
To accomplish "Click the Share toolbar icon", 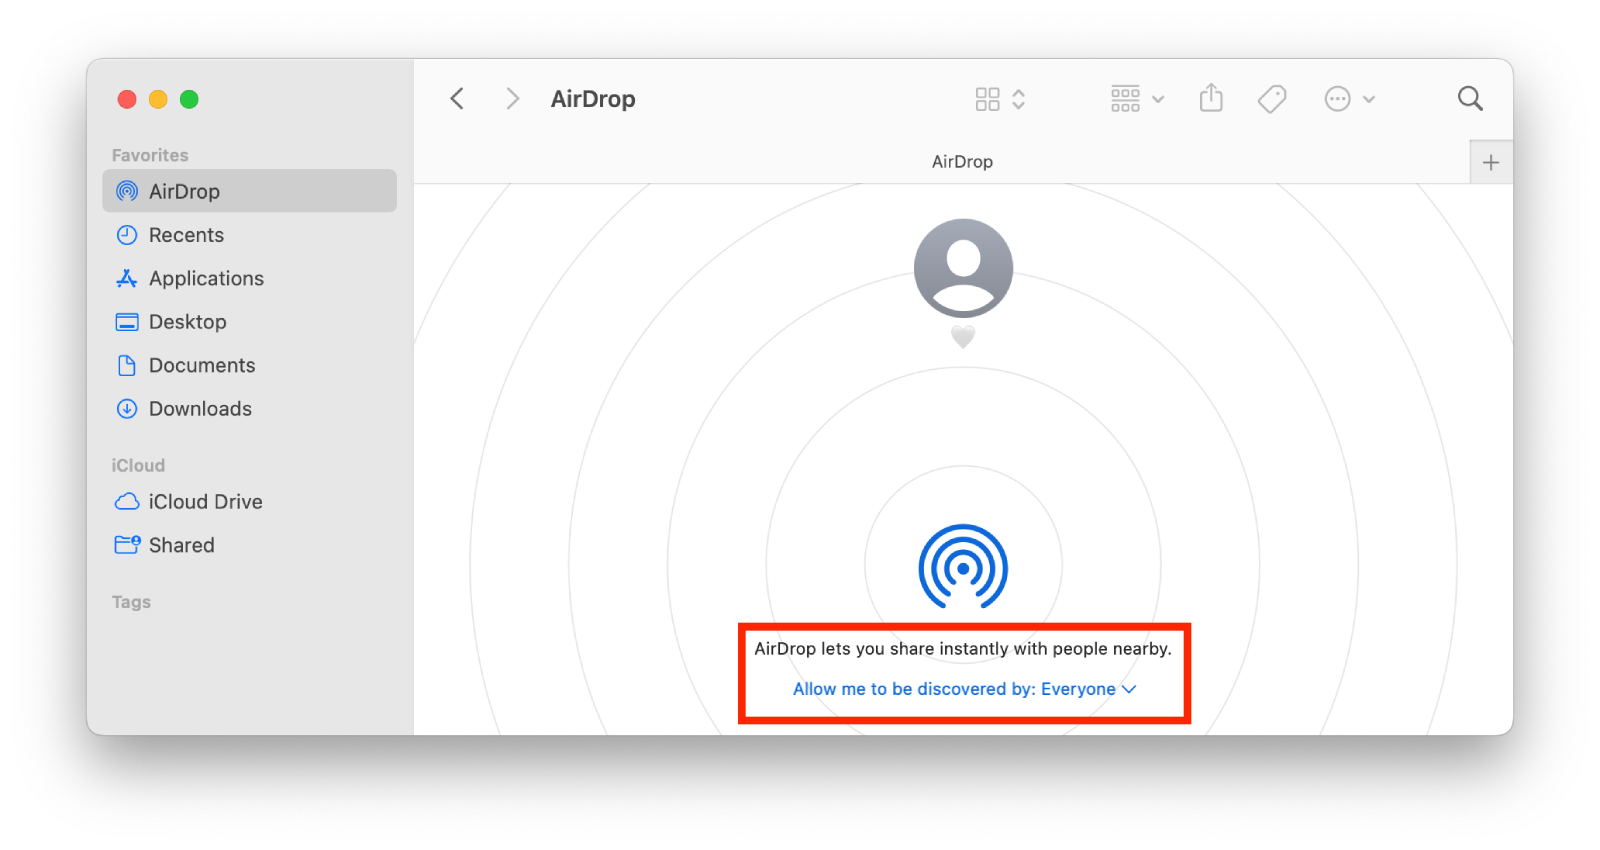I will (x=1211, y=98).
